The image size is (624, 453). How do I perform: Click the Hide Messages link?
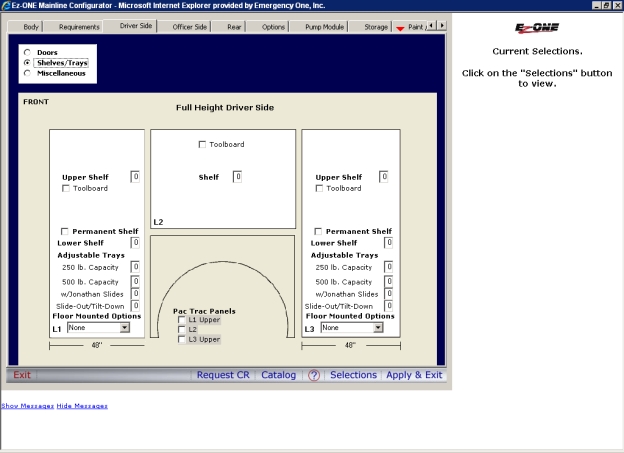pos(82,406)
